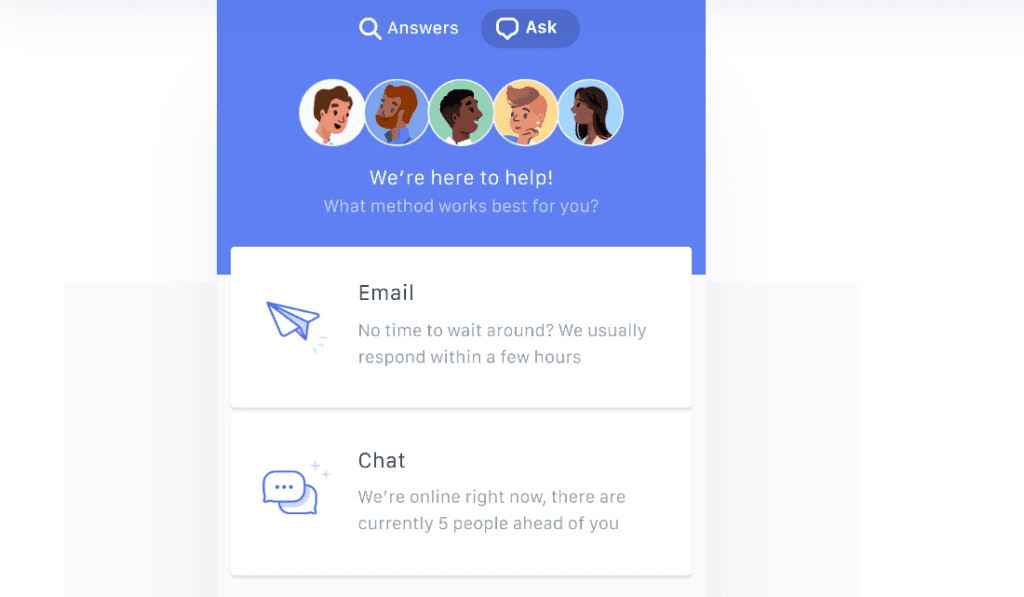This screenshot has height=597, width=1024.
Task: Click the speech bubble Ask icon
Action: point(507,28)
